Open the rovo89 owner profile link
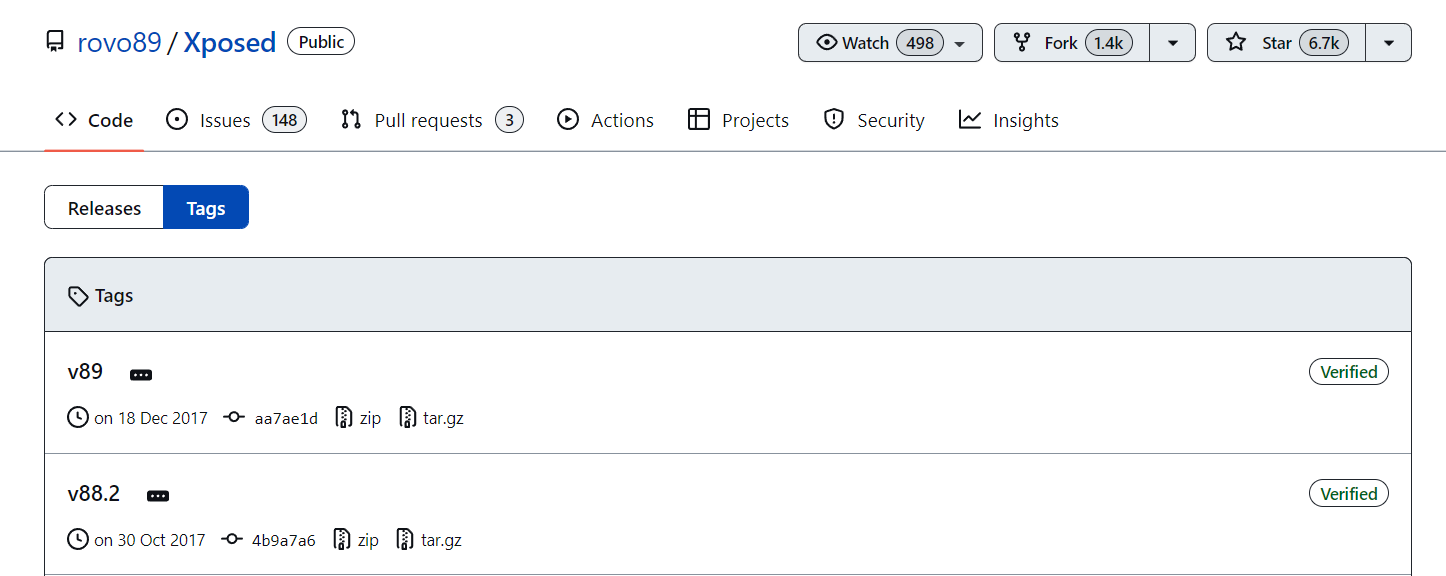Viewport: 1446px width, 576px height. coord(119,42)
